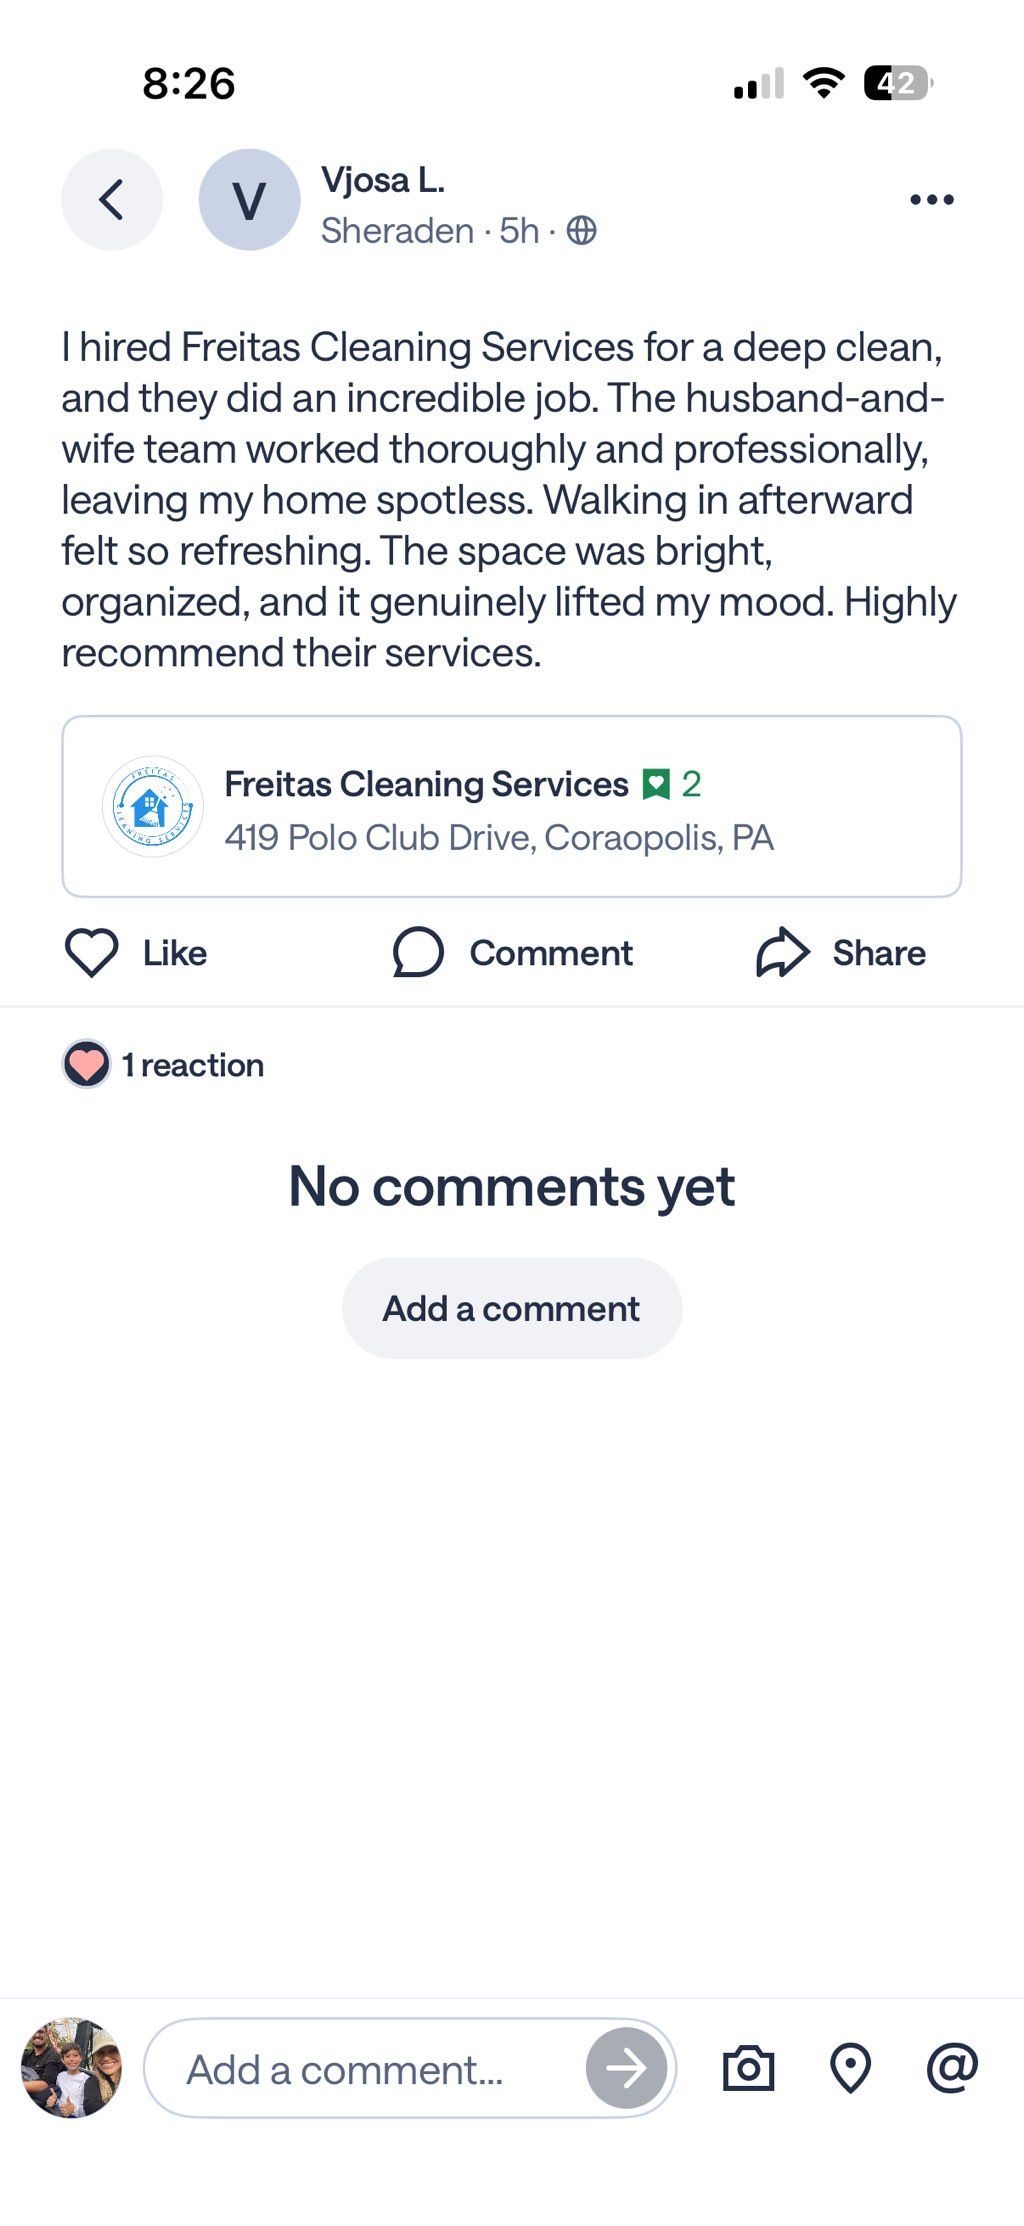Tap the back arrow button

pyautogui.click(x=111, y=199)
